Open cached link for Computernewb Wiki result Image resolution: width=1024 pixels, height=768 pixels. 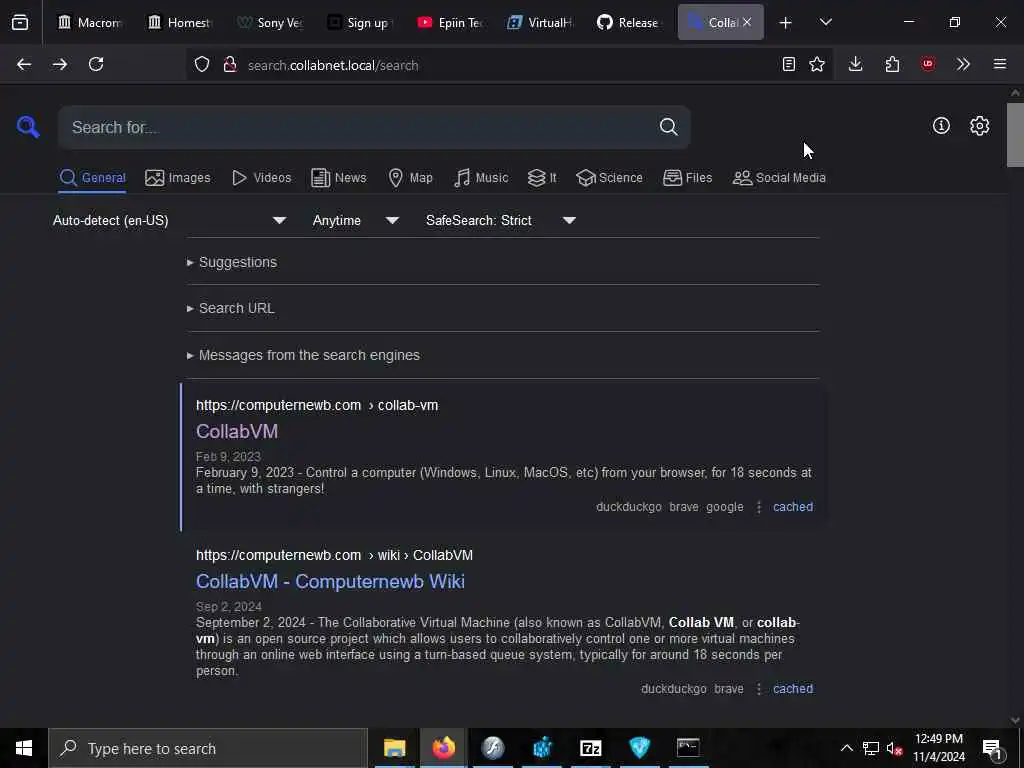793,688
